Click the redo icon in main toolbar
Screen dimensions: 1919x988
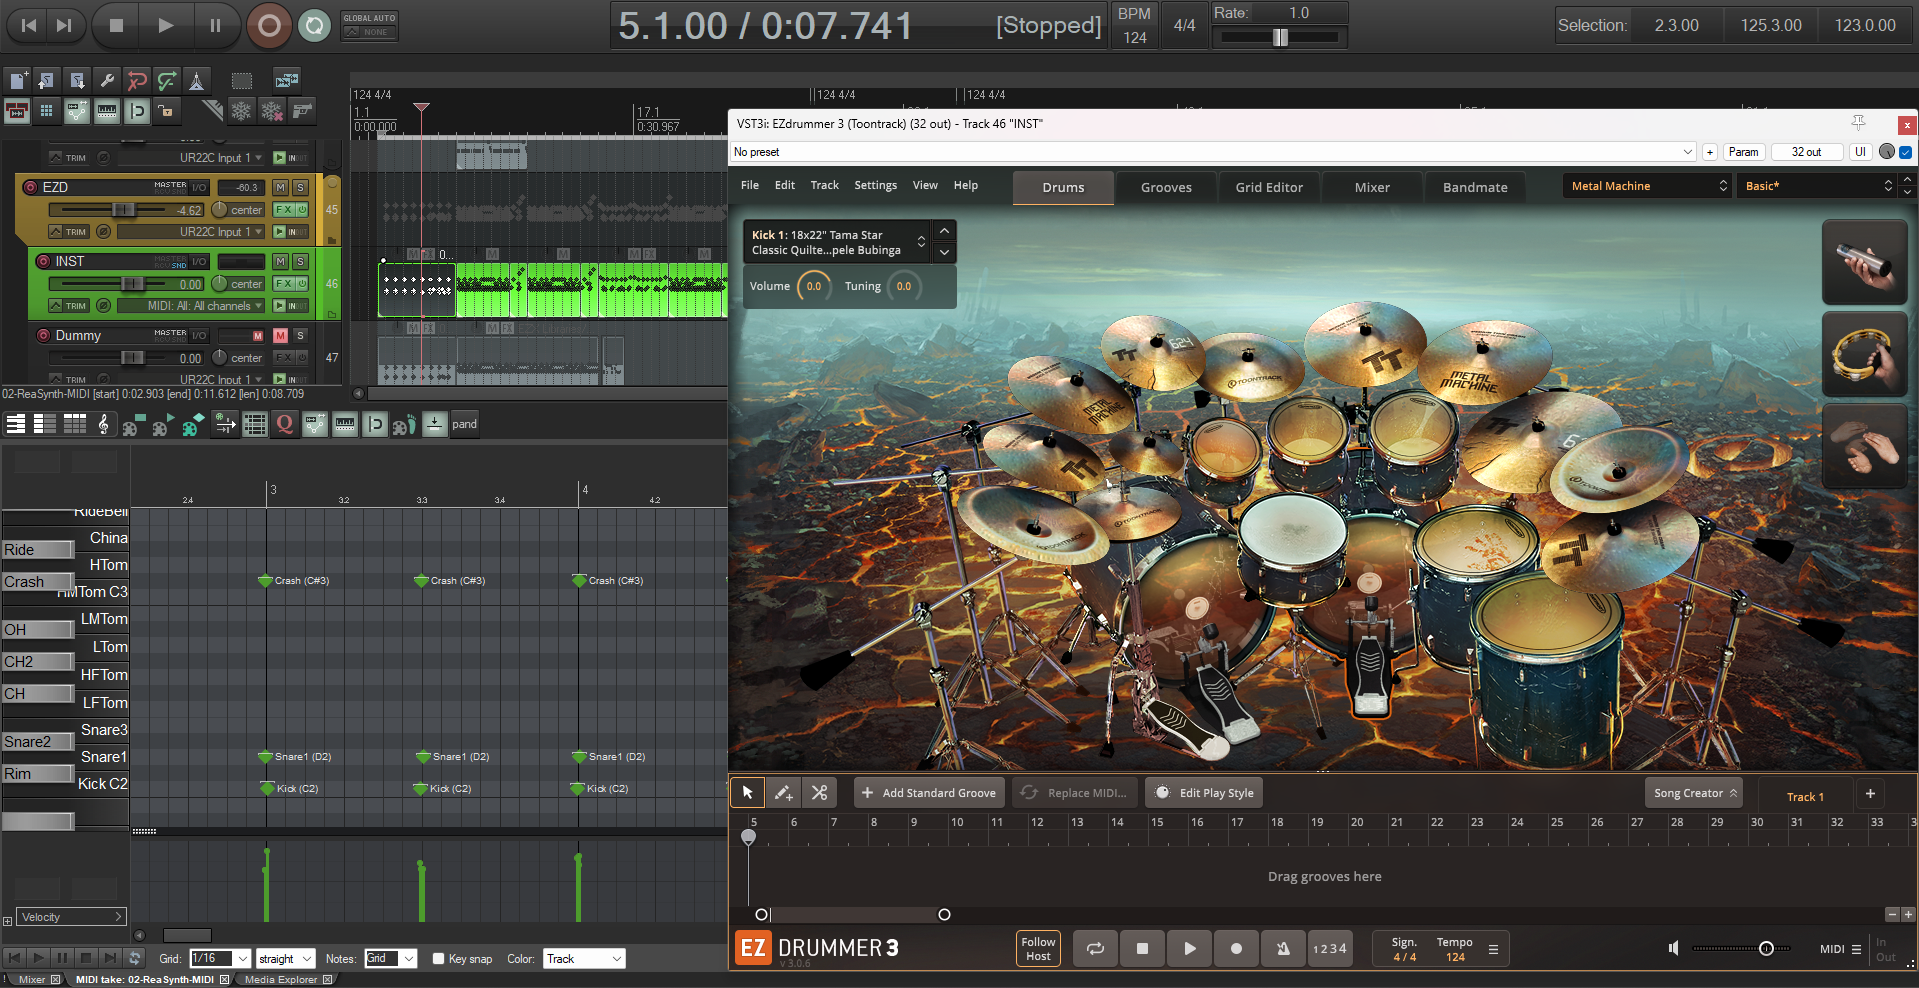click(x=167, y=81)
